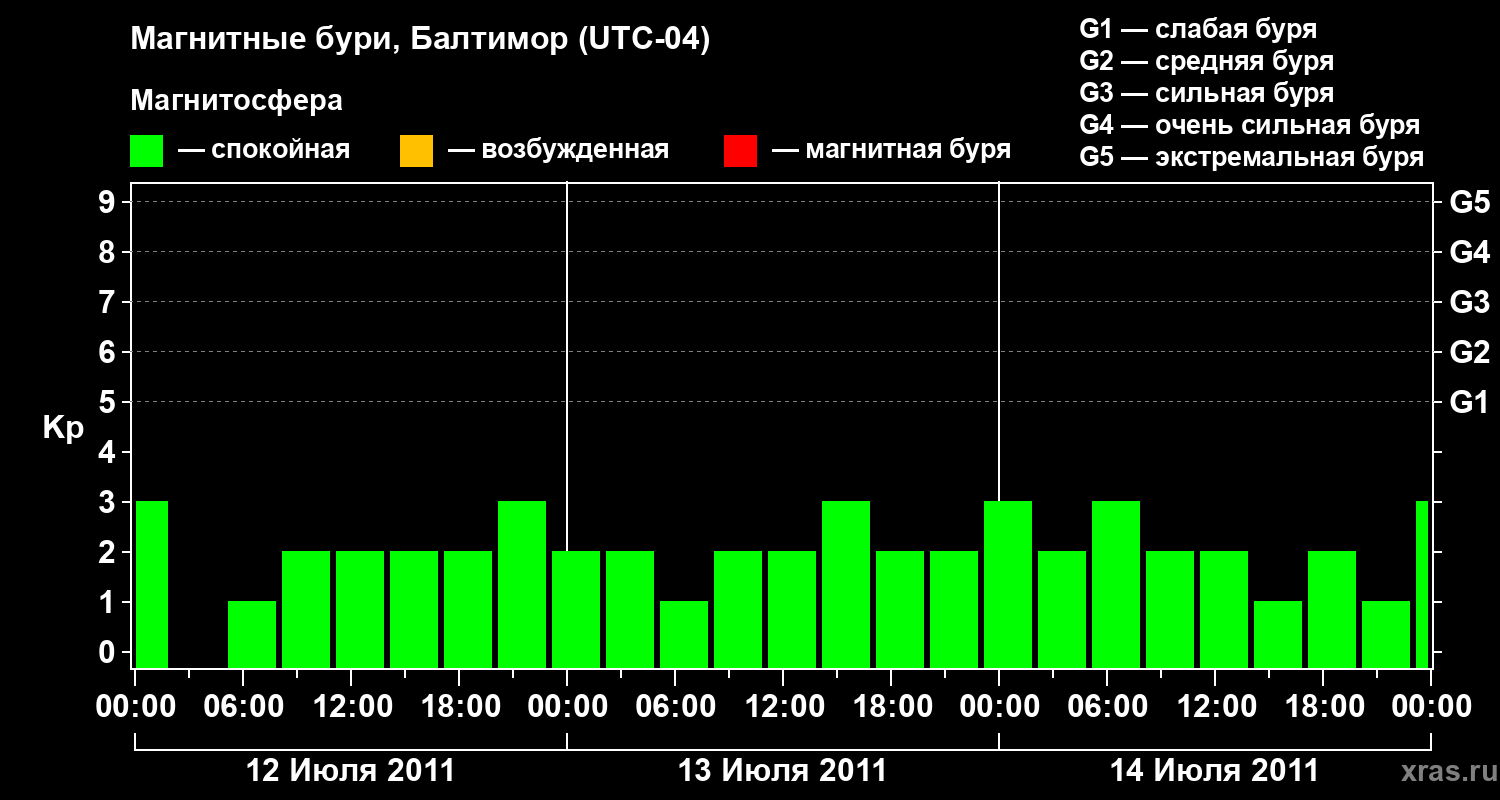Screen dimensions: 1500x800
Task: Click the title 'Магнитные бури, Балтимор (UTC-04)'
Action: pos(420,41)
